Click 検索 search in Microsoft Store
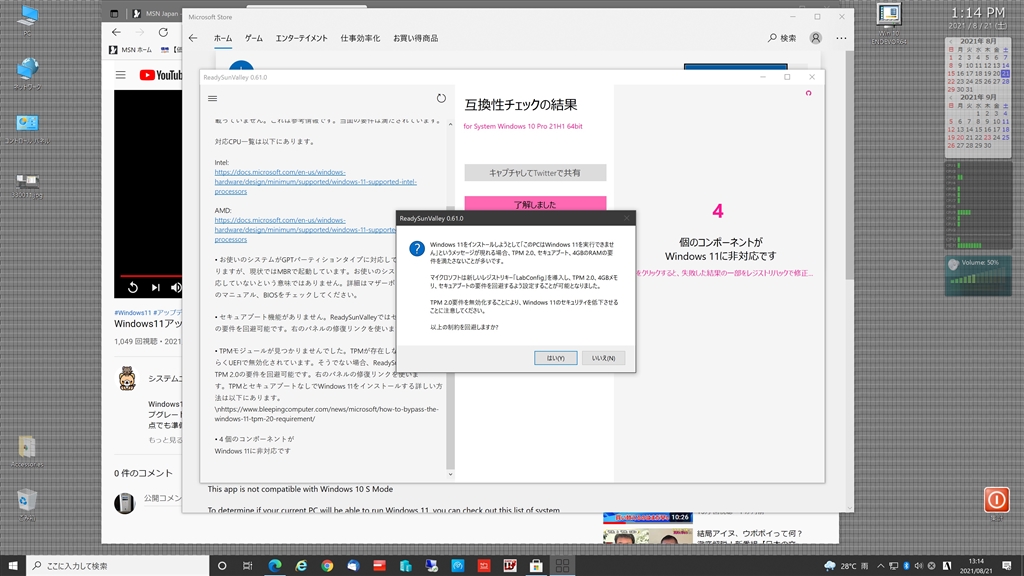Screen dimensions: 1024x576 click(782, 38)
